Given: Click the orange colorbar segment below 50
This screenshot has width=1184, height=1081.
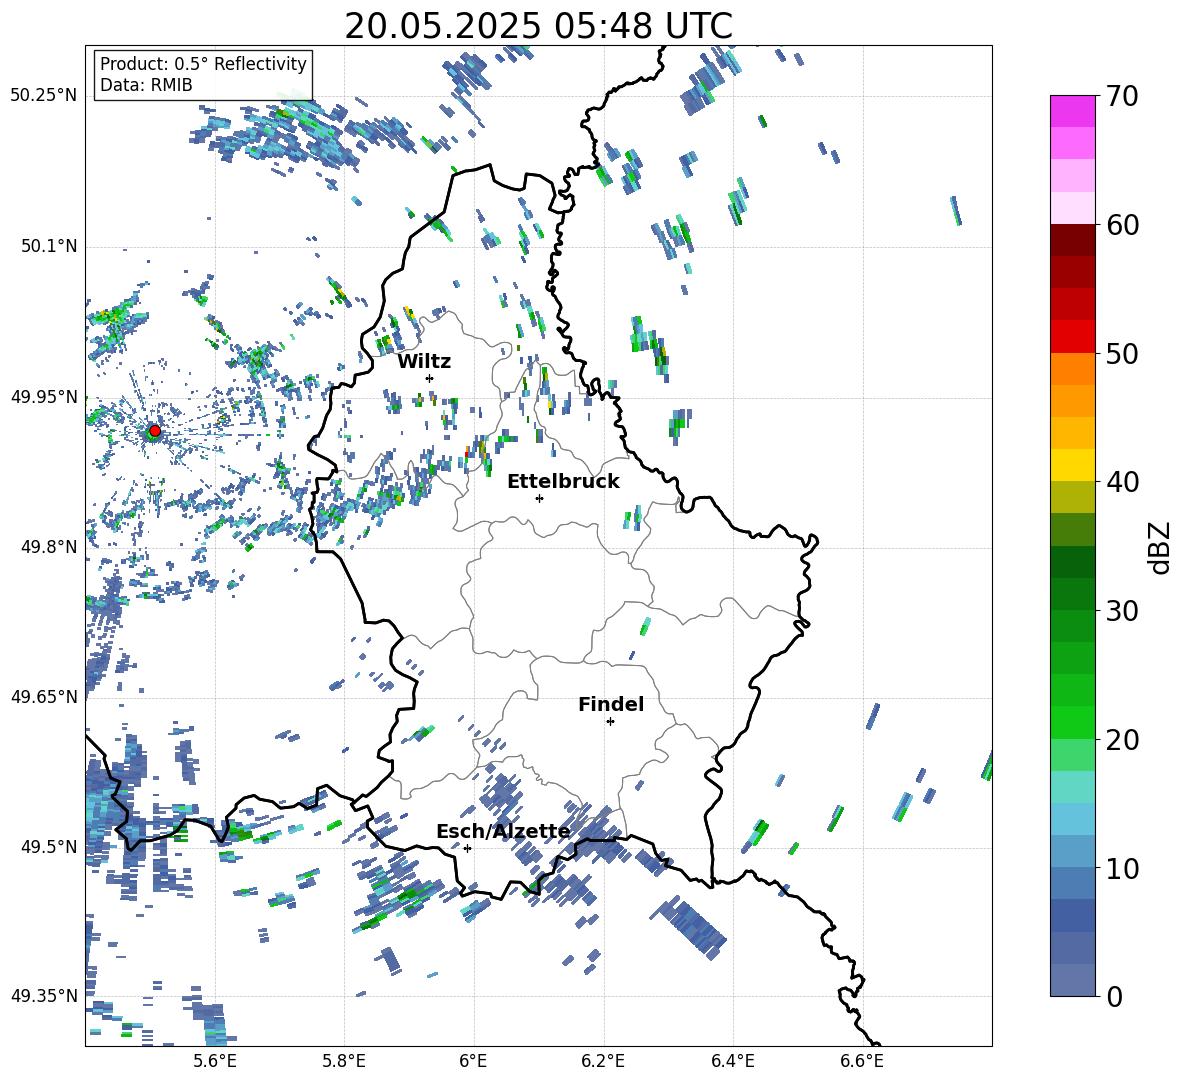Looking at the screenshot, I should pos(1073,369).
